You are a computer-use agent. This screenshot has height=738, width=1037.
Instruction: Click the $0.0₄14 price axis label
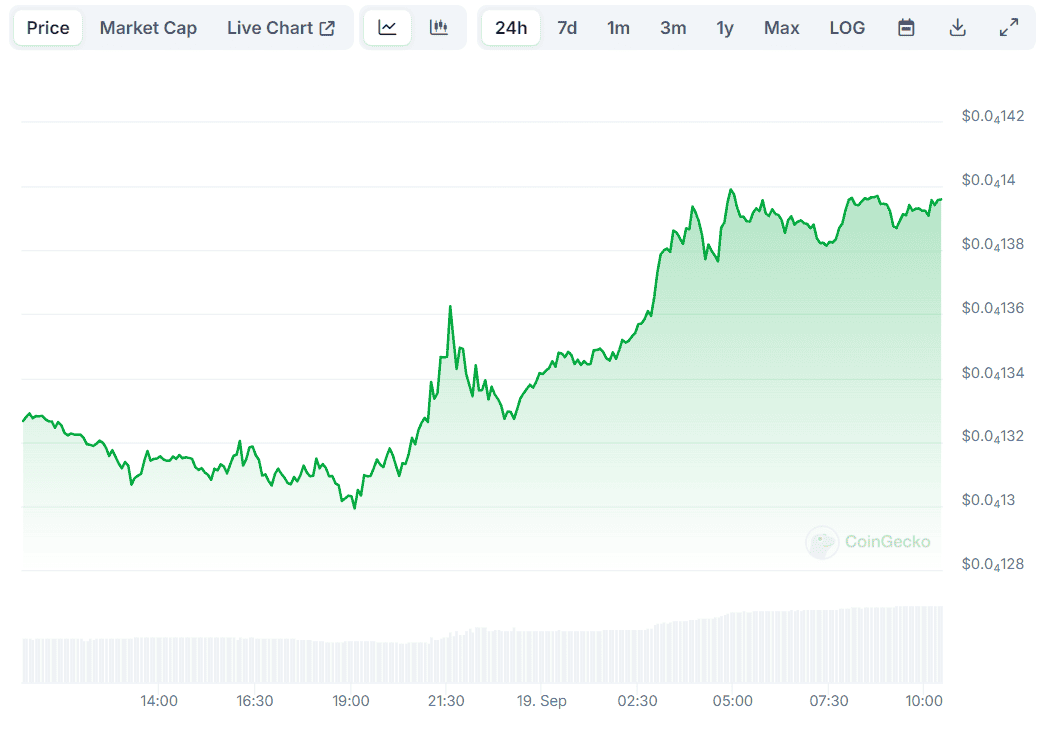tap(988, 181)
